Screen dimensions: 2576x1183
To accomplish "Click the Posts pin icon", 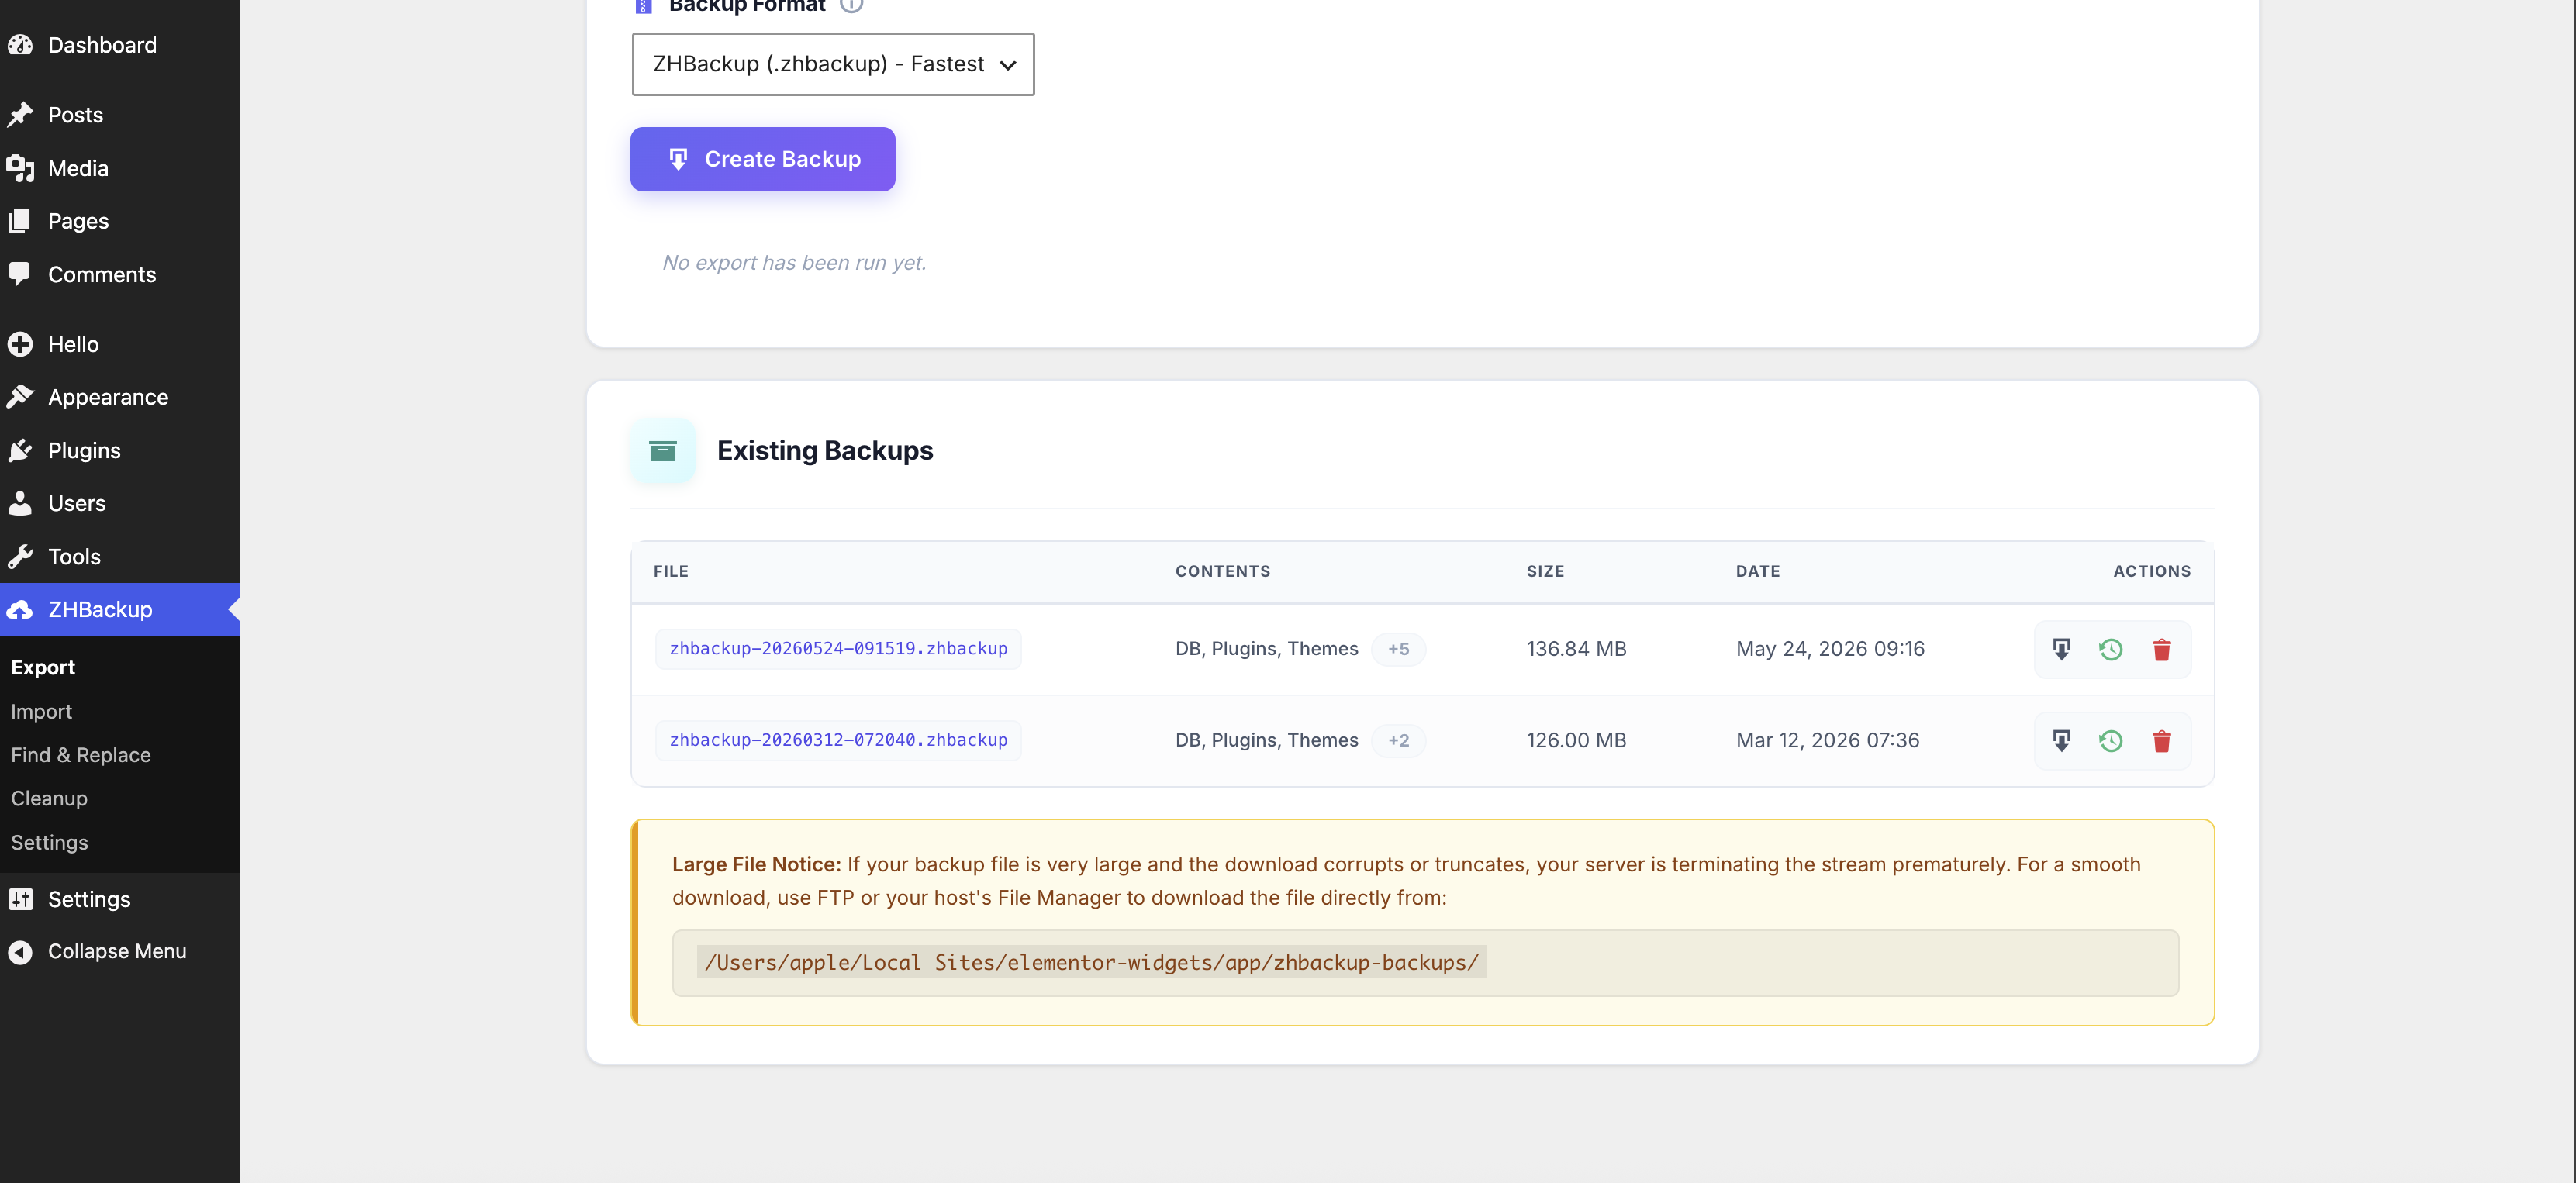I will click(20, 115).
